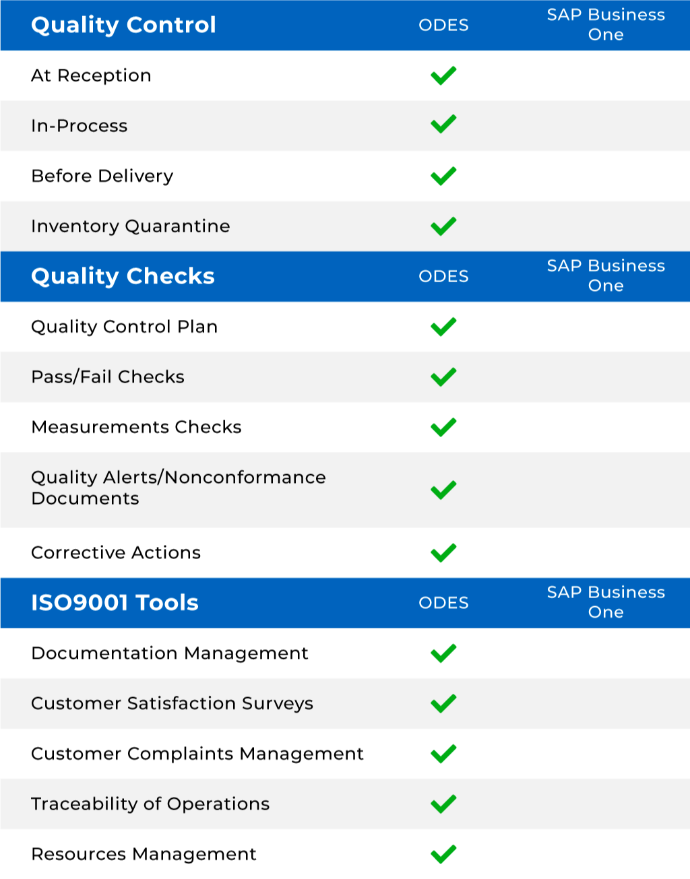Click the green checkmark for Documentation Management
The width and height of the screenshot is (690, 879).
point(443,653)
